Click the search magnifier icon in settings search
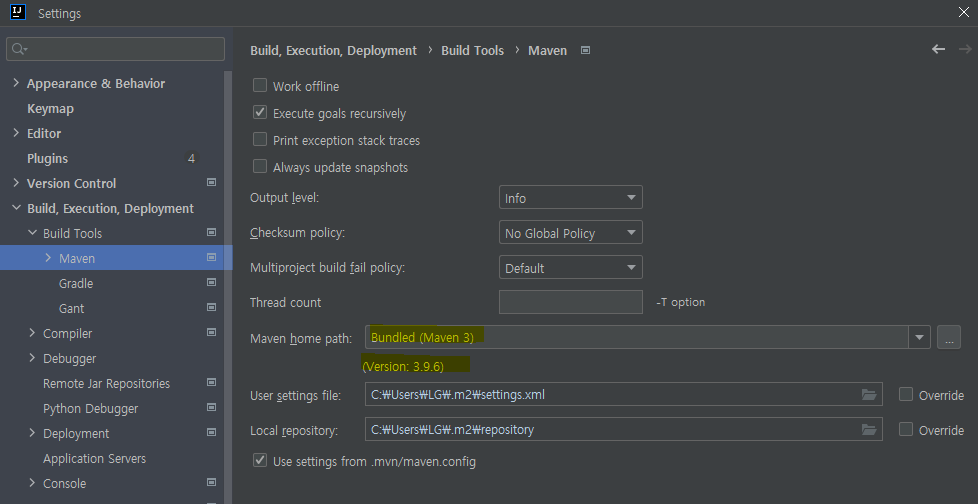 pyautogui.click(x=18, y=49)
